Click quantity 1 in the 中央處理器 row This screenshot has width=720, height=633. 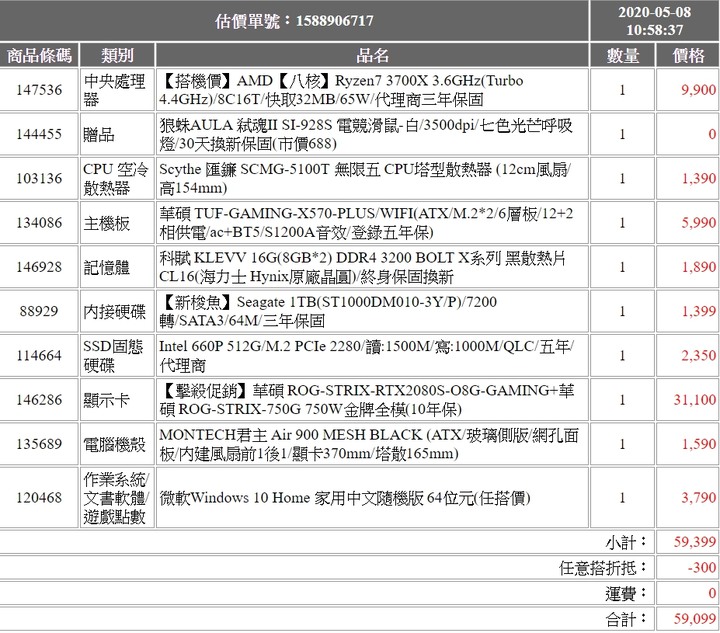(622, 90)
